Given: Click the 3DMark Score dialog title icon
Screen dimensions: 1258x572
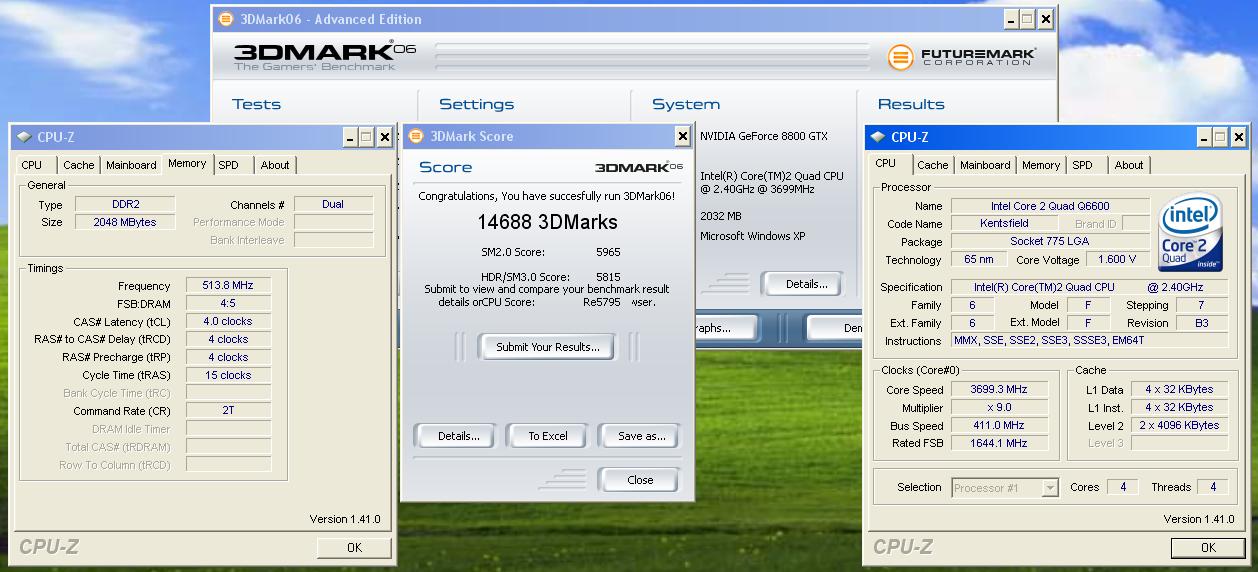Looking at the screenshot, I should pyautogui.click(x=415, y=136).
